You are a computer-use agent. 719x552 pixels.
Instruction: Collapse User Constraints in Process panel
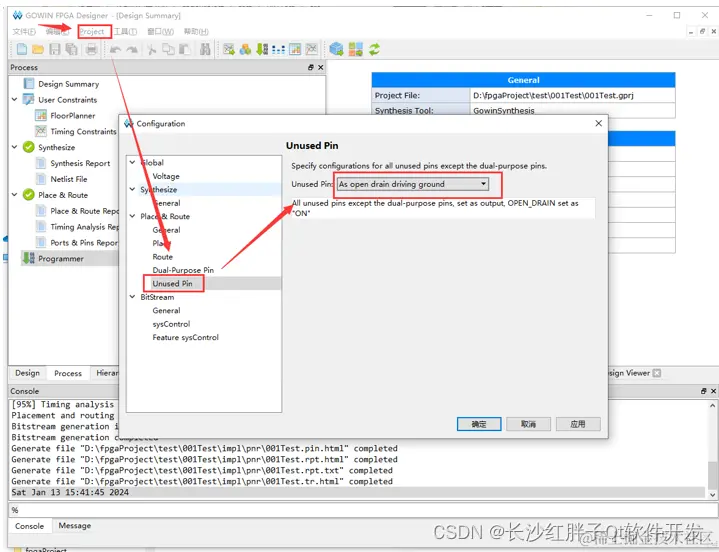pos(14,99)
